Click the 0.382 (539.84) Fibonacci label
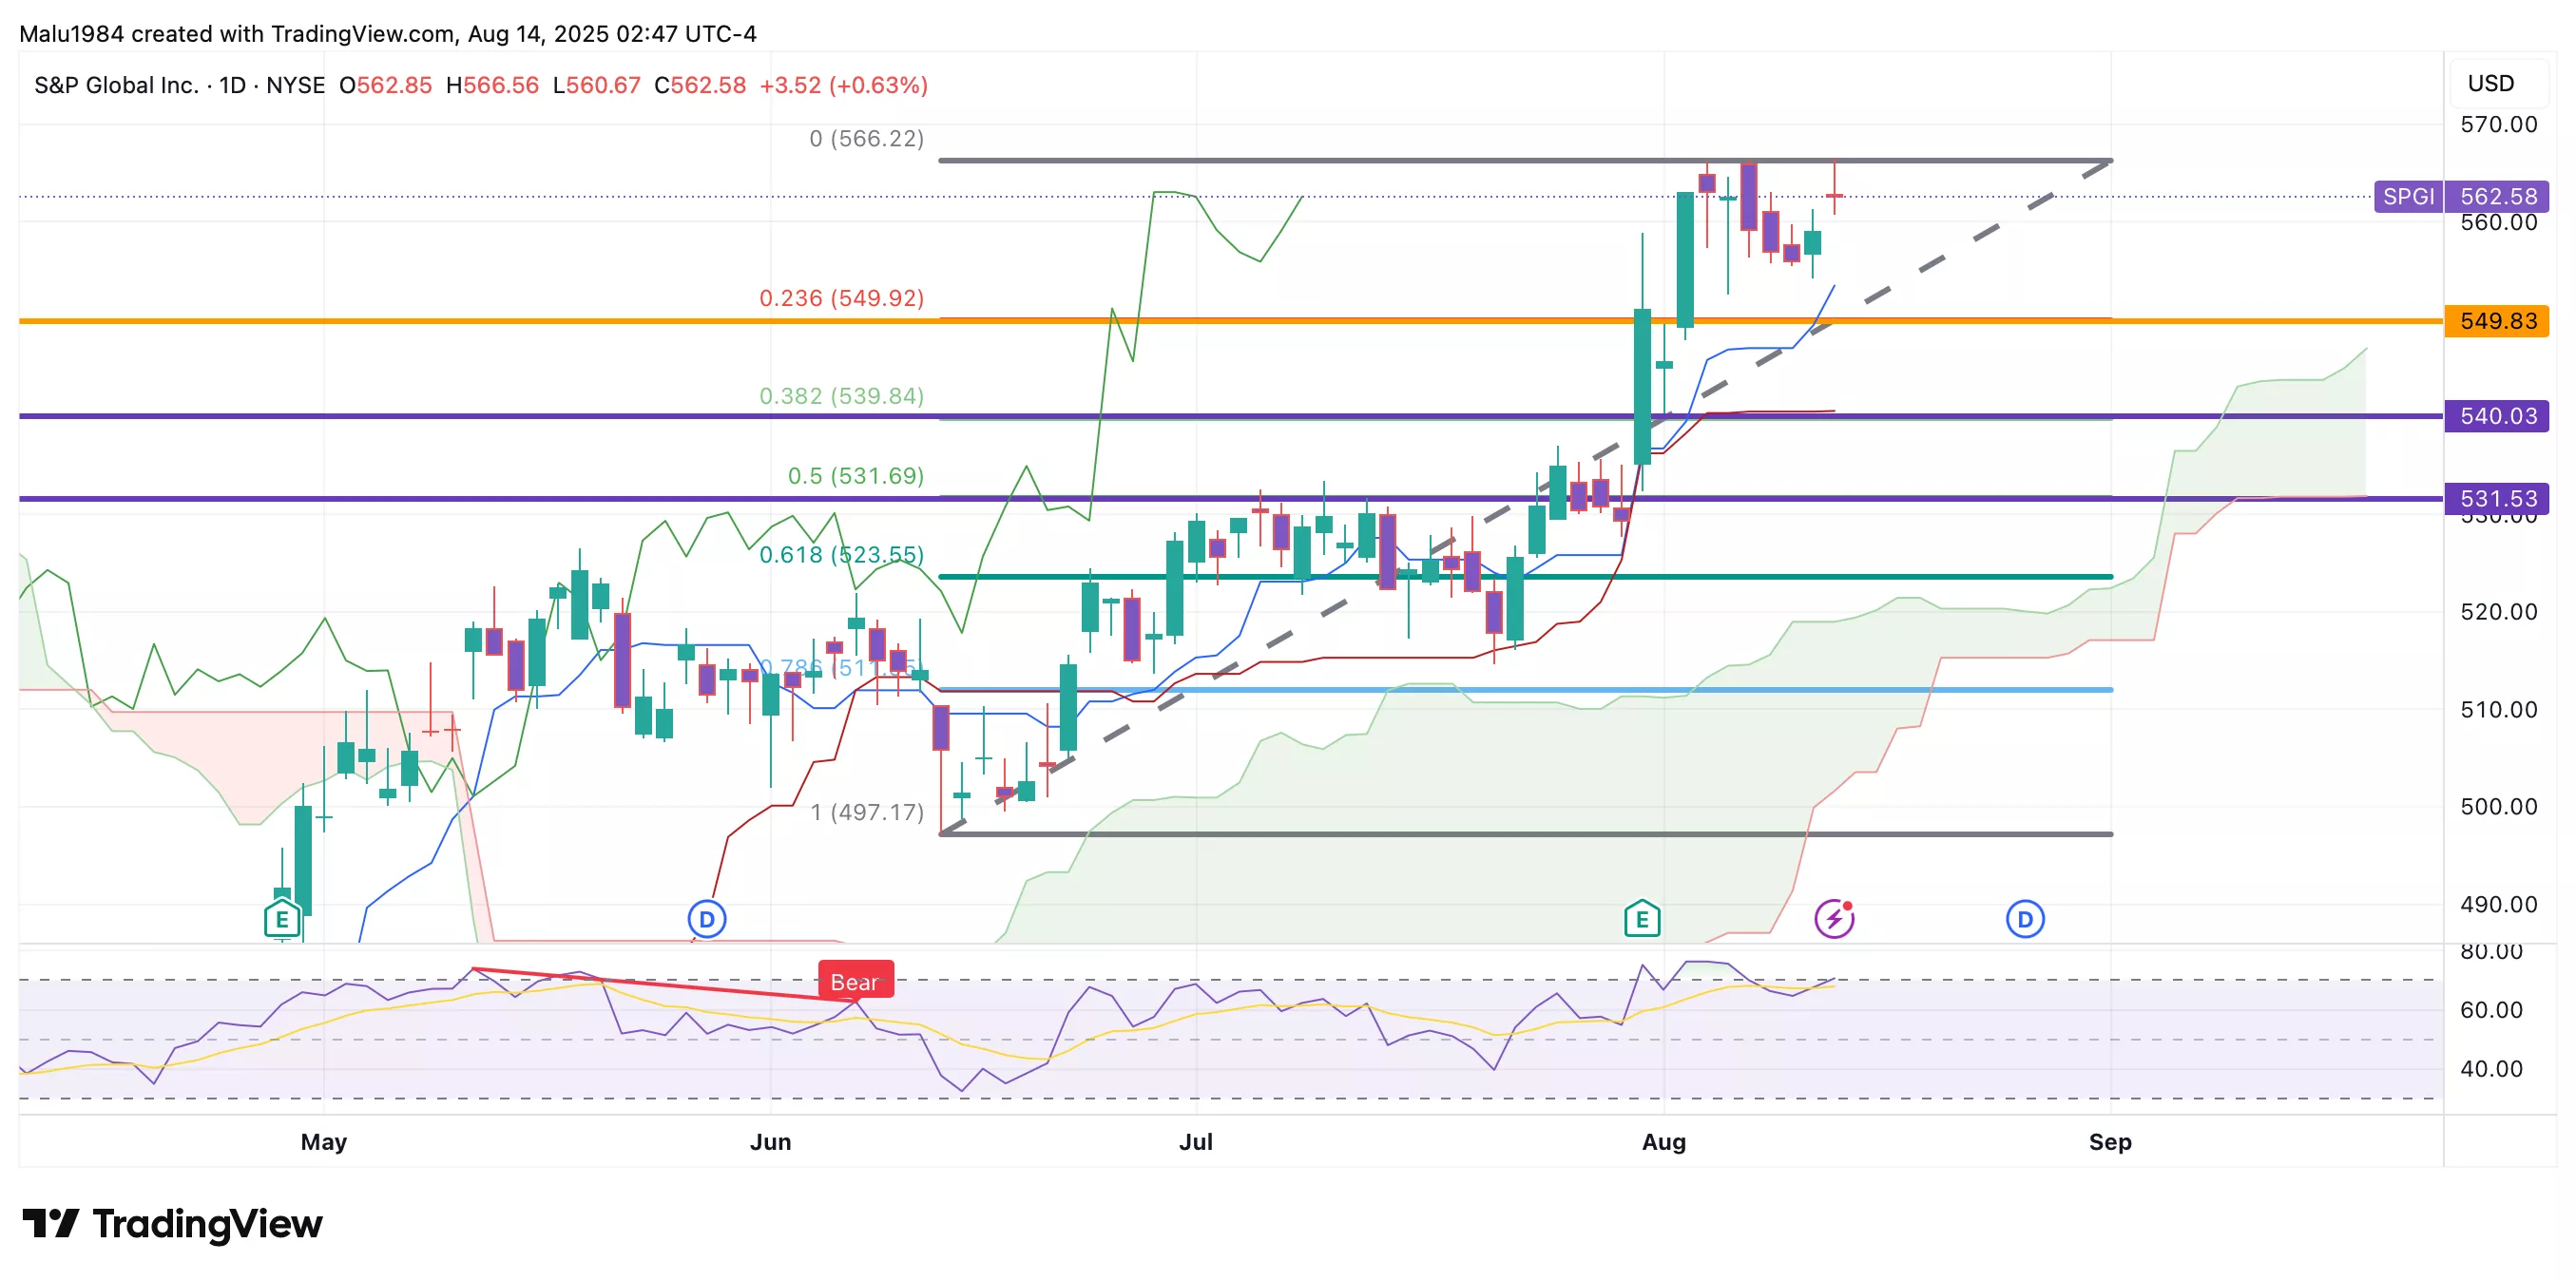The width and height of the screenshot is (2576, 1281). point(841,396)
